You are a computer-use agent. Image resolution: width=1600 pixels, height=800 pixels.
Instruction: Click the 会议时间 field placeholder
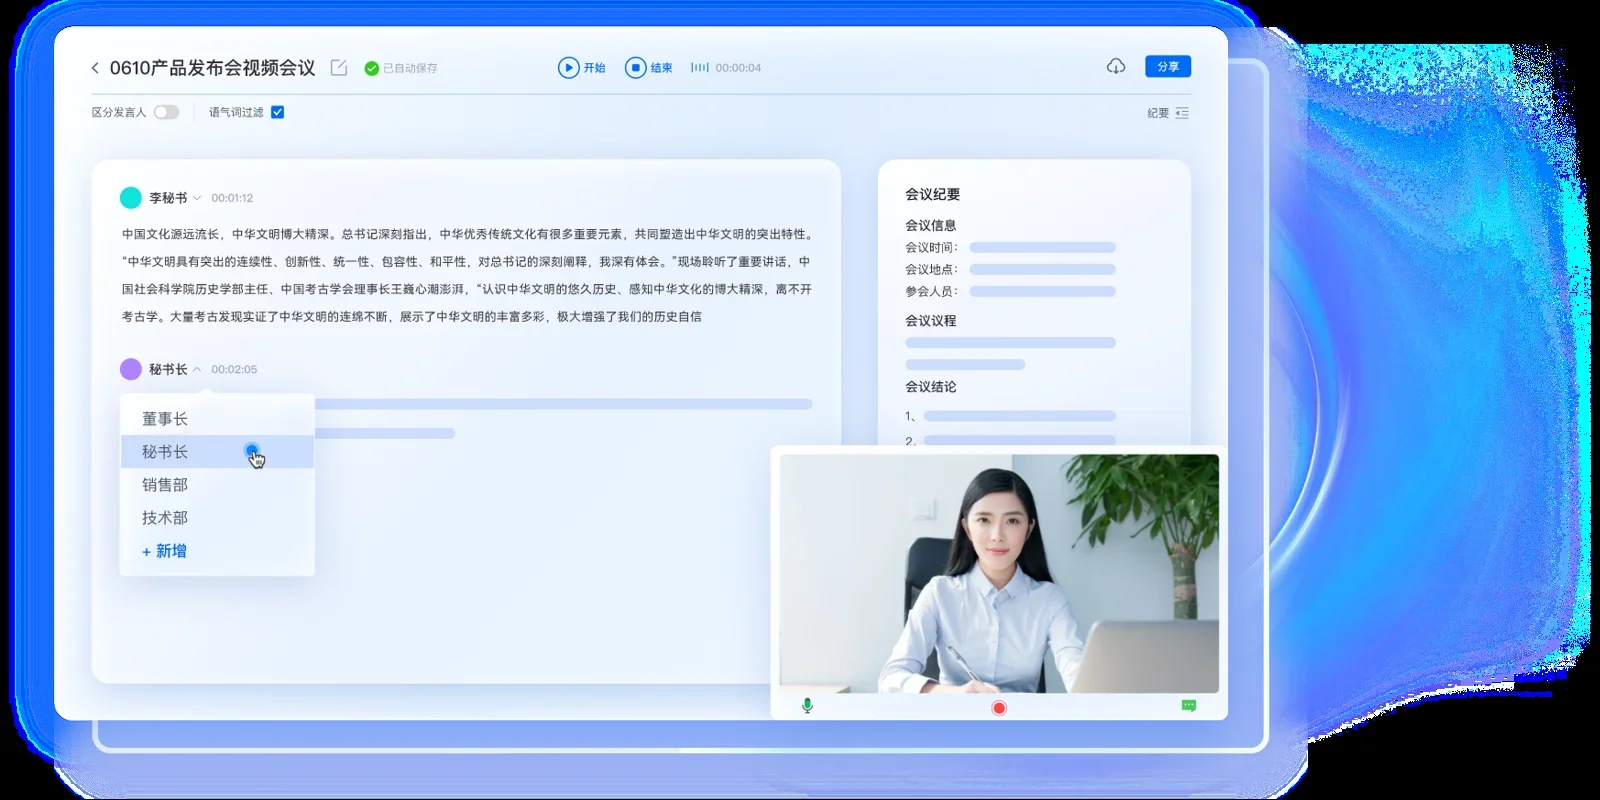pos(1042,247)
